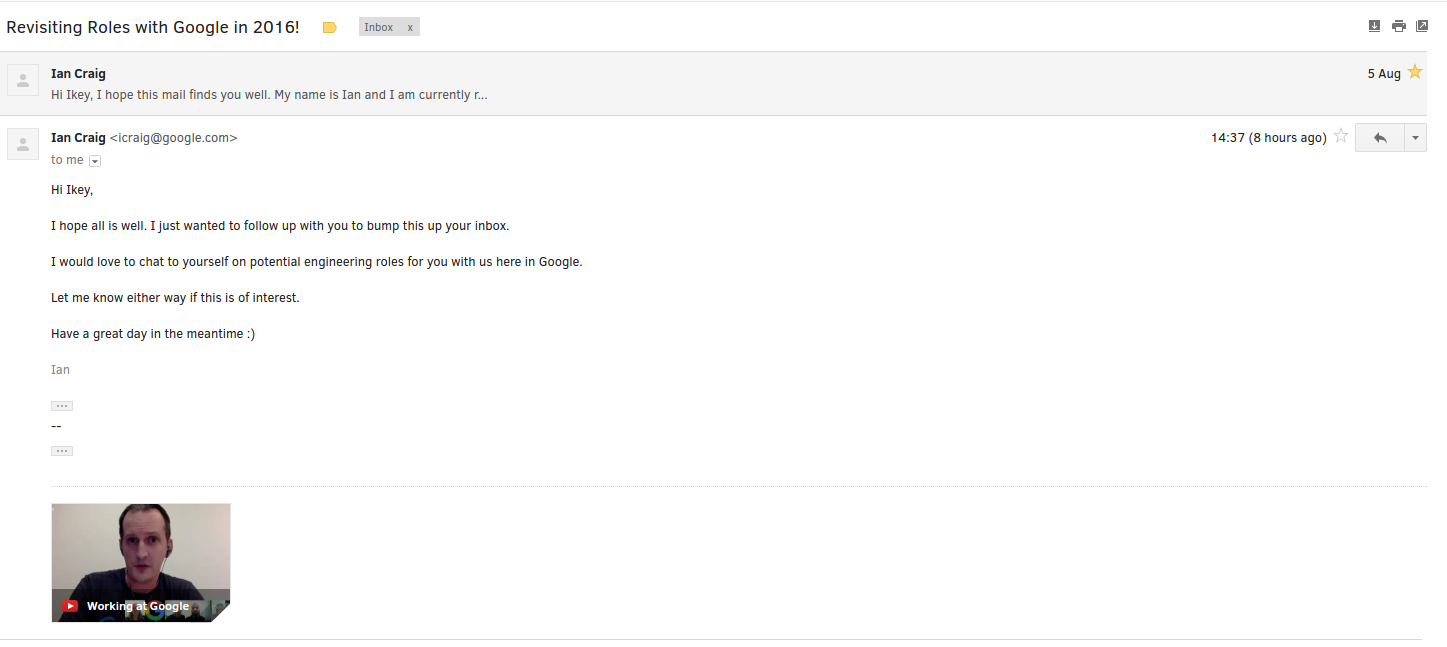1447x647 pixels.
Task: Print the conversation with the printer icon
Action: [x=1399, y=26]
